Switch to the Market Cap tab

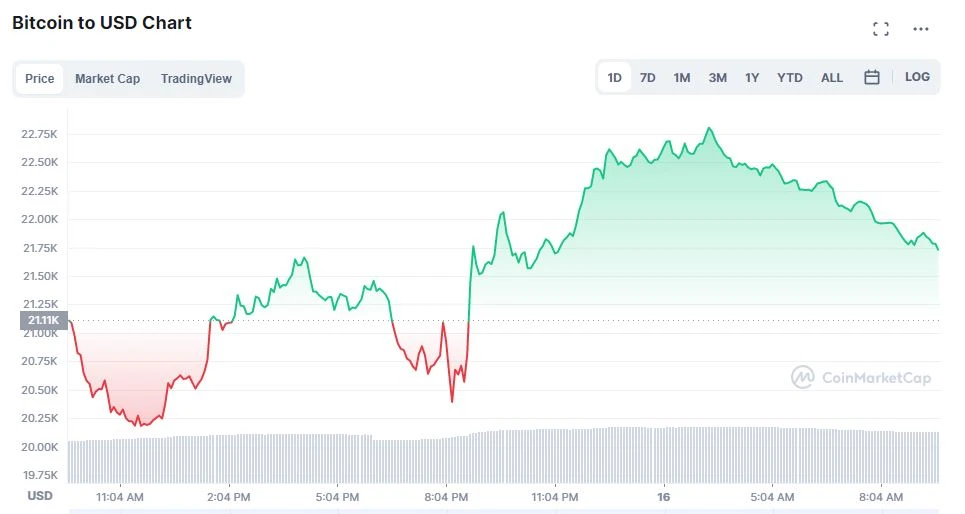(x=107, y=79)
